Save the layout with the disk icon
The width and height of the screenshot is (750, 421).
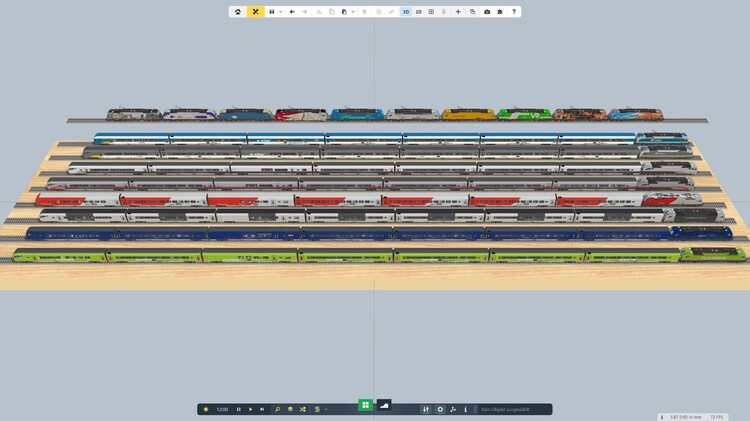pyautogui.click(x=272, y=11)
